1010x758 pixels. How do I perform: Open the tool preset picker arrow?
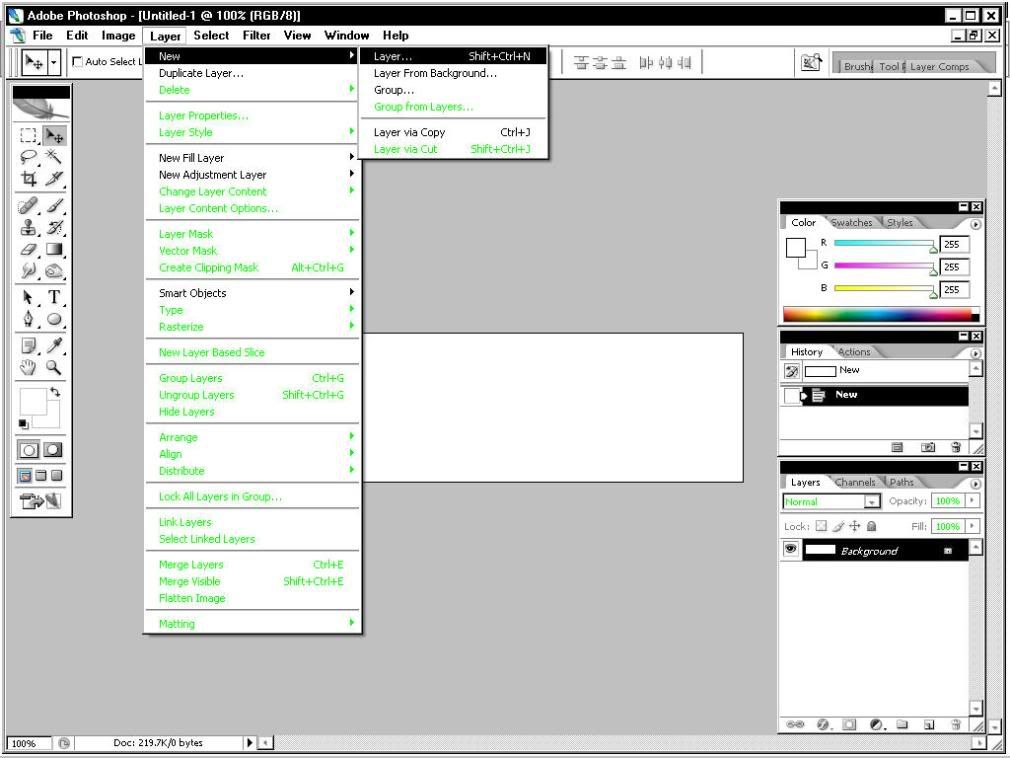click(54, 62)
